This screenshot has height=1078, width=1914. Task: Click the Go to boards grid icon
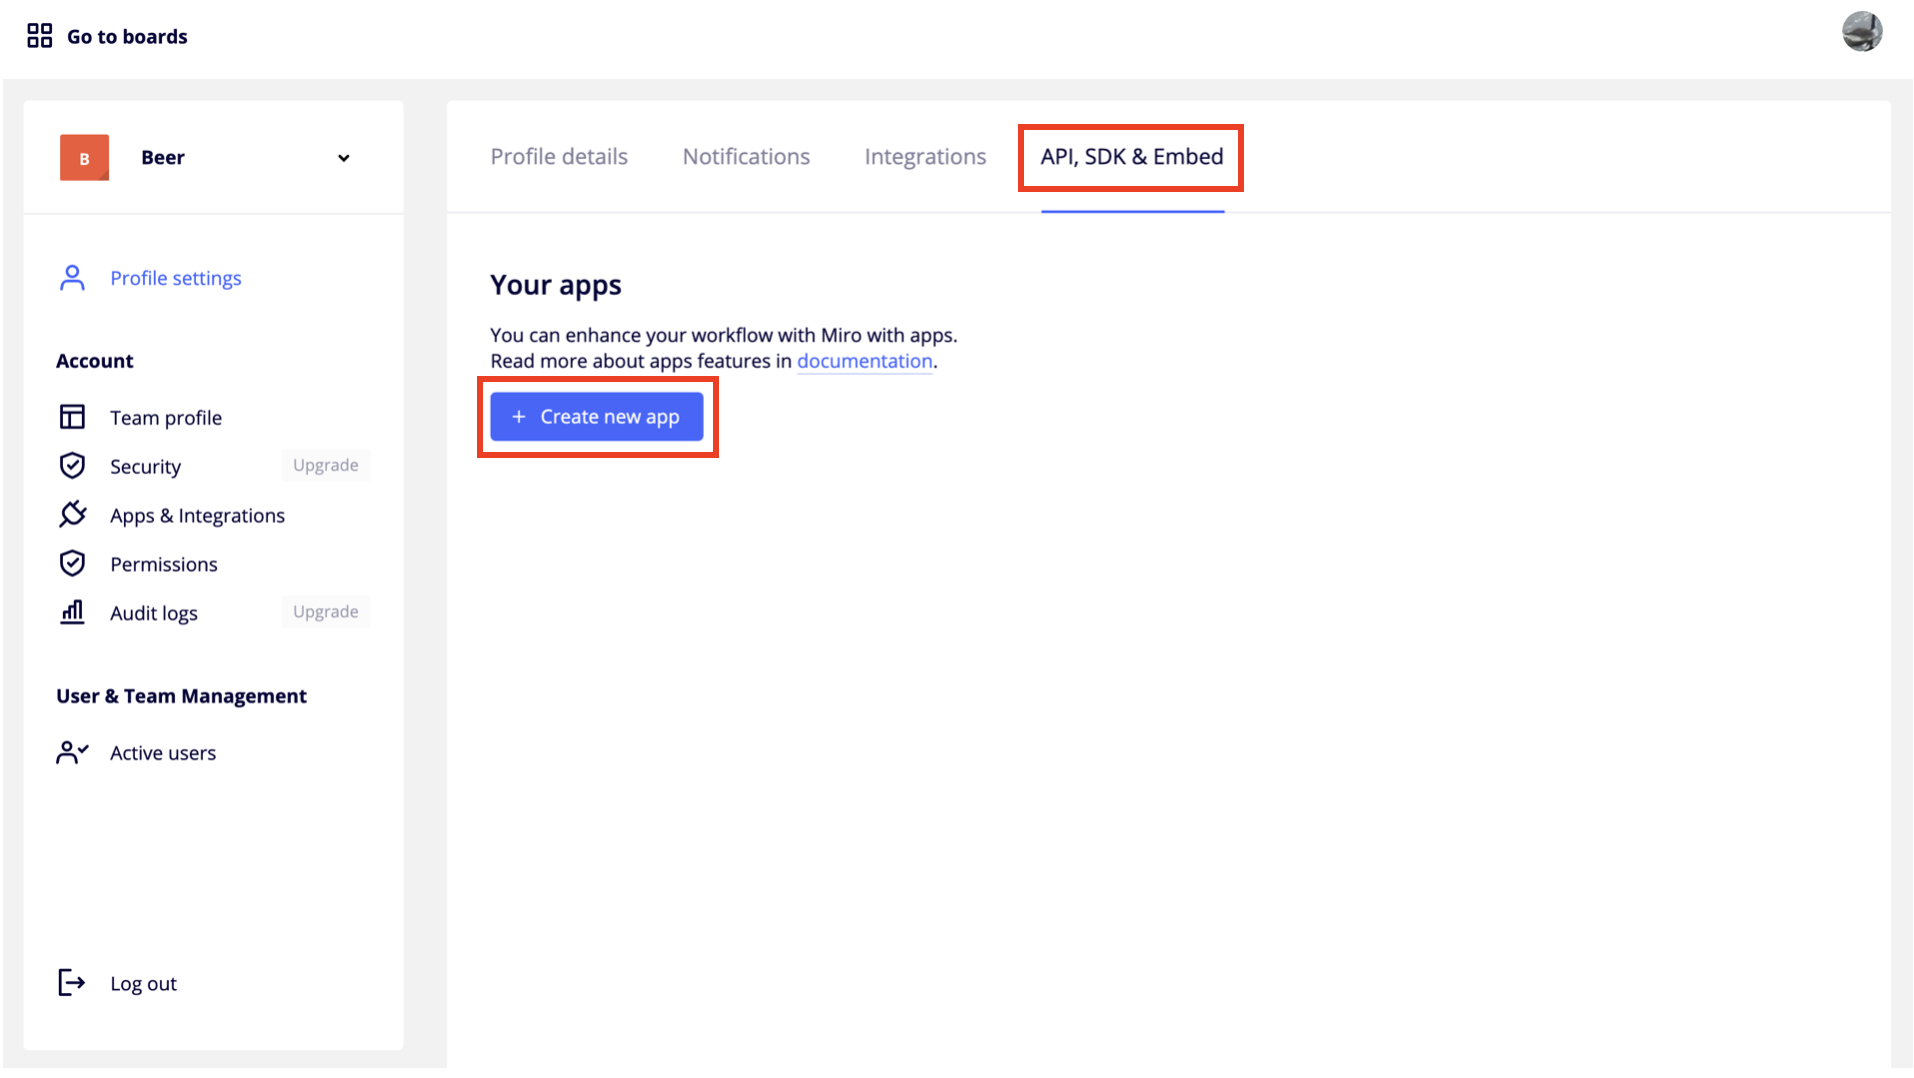coord(39,36)
